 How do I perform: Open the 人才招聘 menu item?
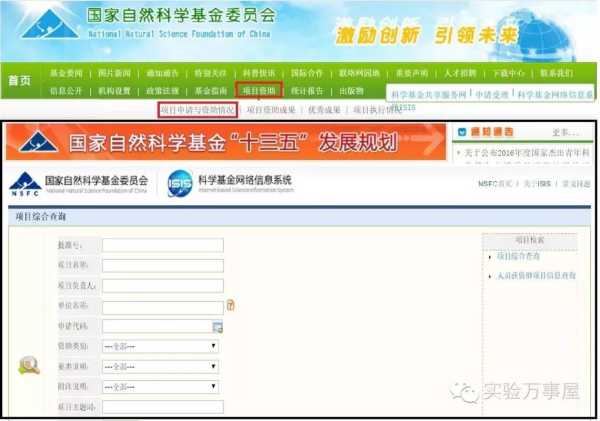pos(460,73)
